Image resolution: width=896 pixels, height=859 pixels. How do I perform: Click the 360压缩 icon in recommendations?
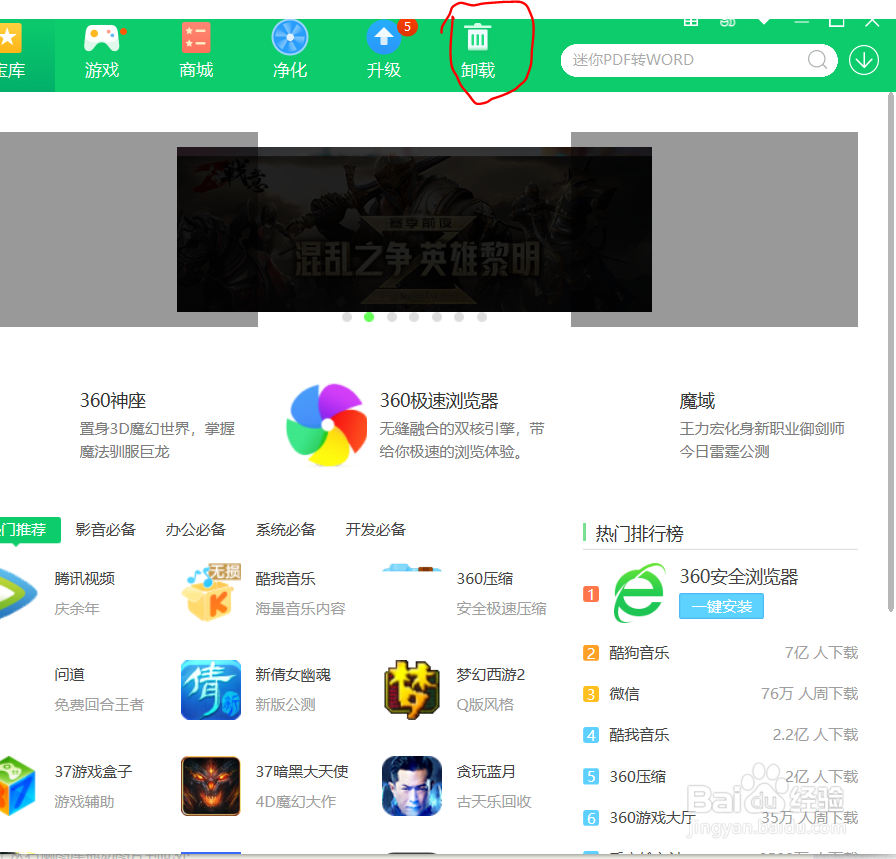tap(412, 568)
